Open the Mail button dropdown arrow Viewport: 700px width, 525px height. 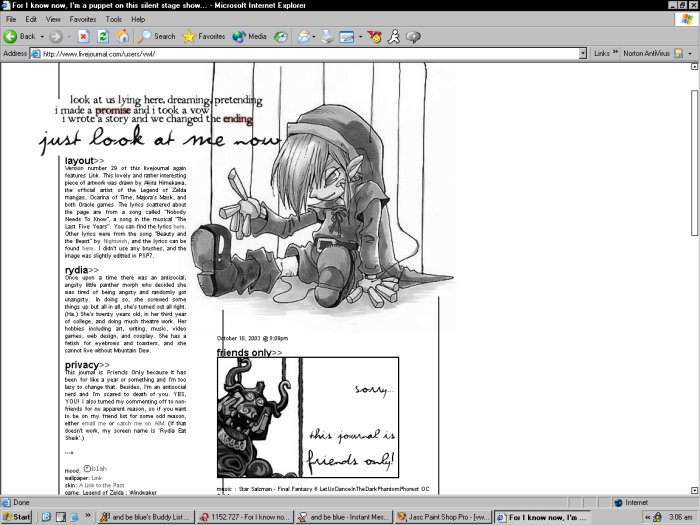[x=314, y=37]
